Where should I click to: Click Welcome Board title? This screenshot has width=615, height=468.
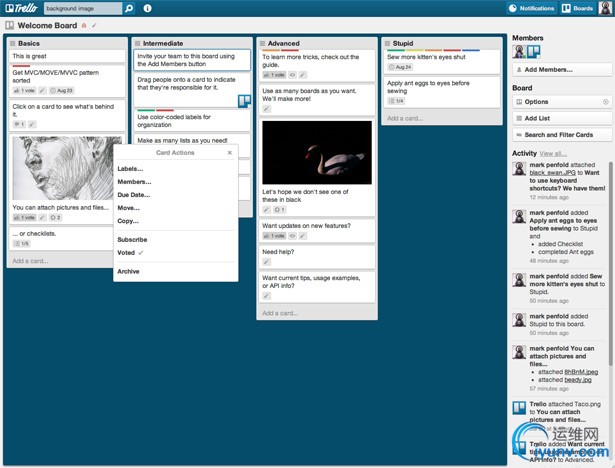click(47, 25)
